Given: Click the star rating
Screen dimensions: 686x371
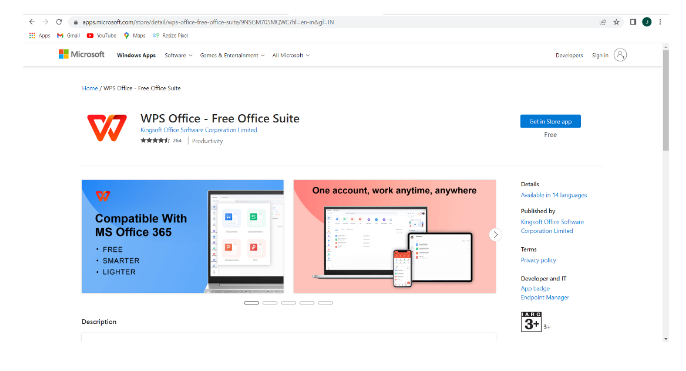Looking at the screenshot, I should click(155, 140).
